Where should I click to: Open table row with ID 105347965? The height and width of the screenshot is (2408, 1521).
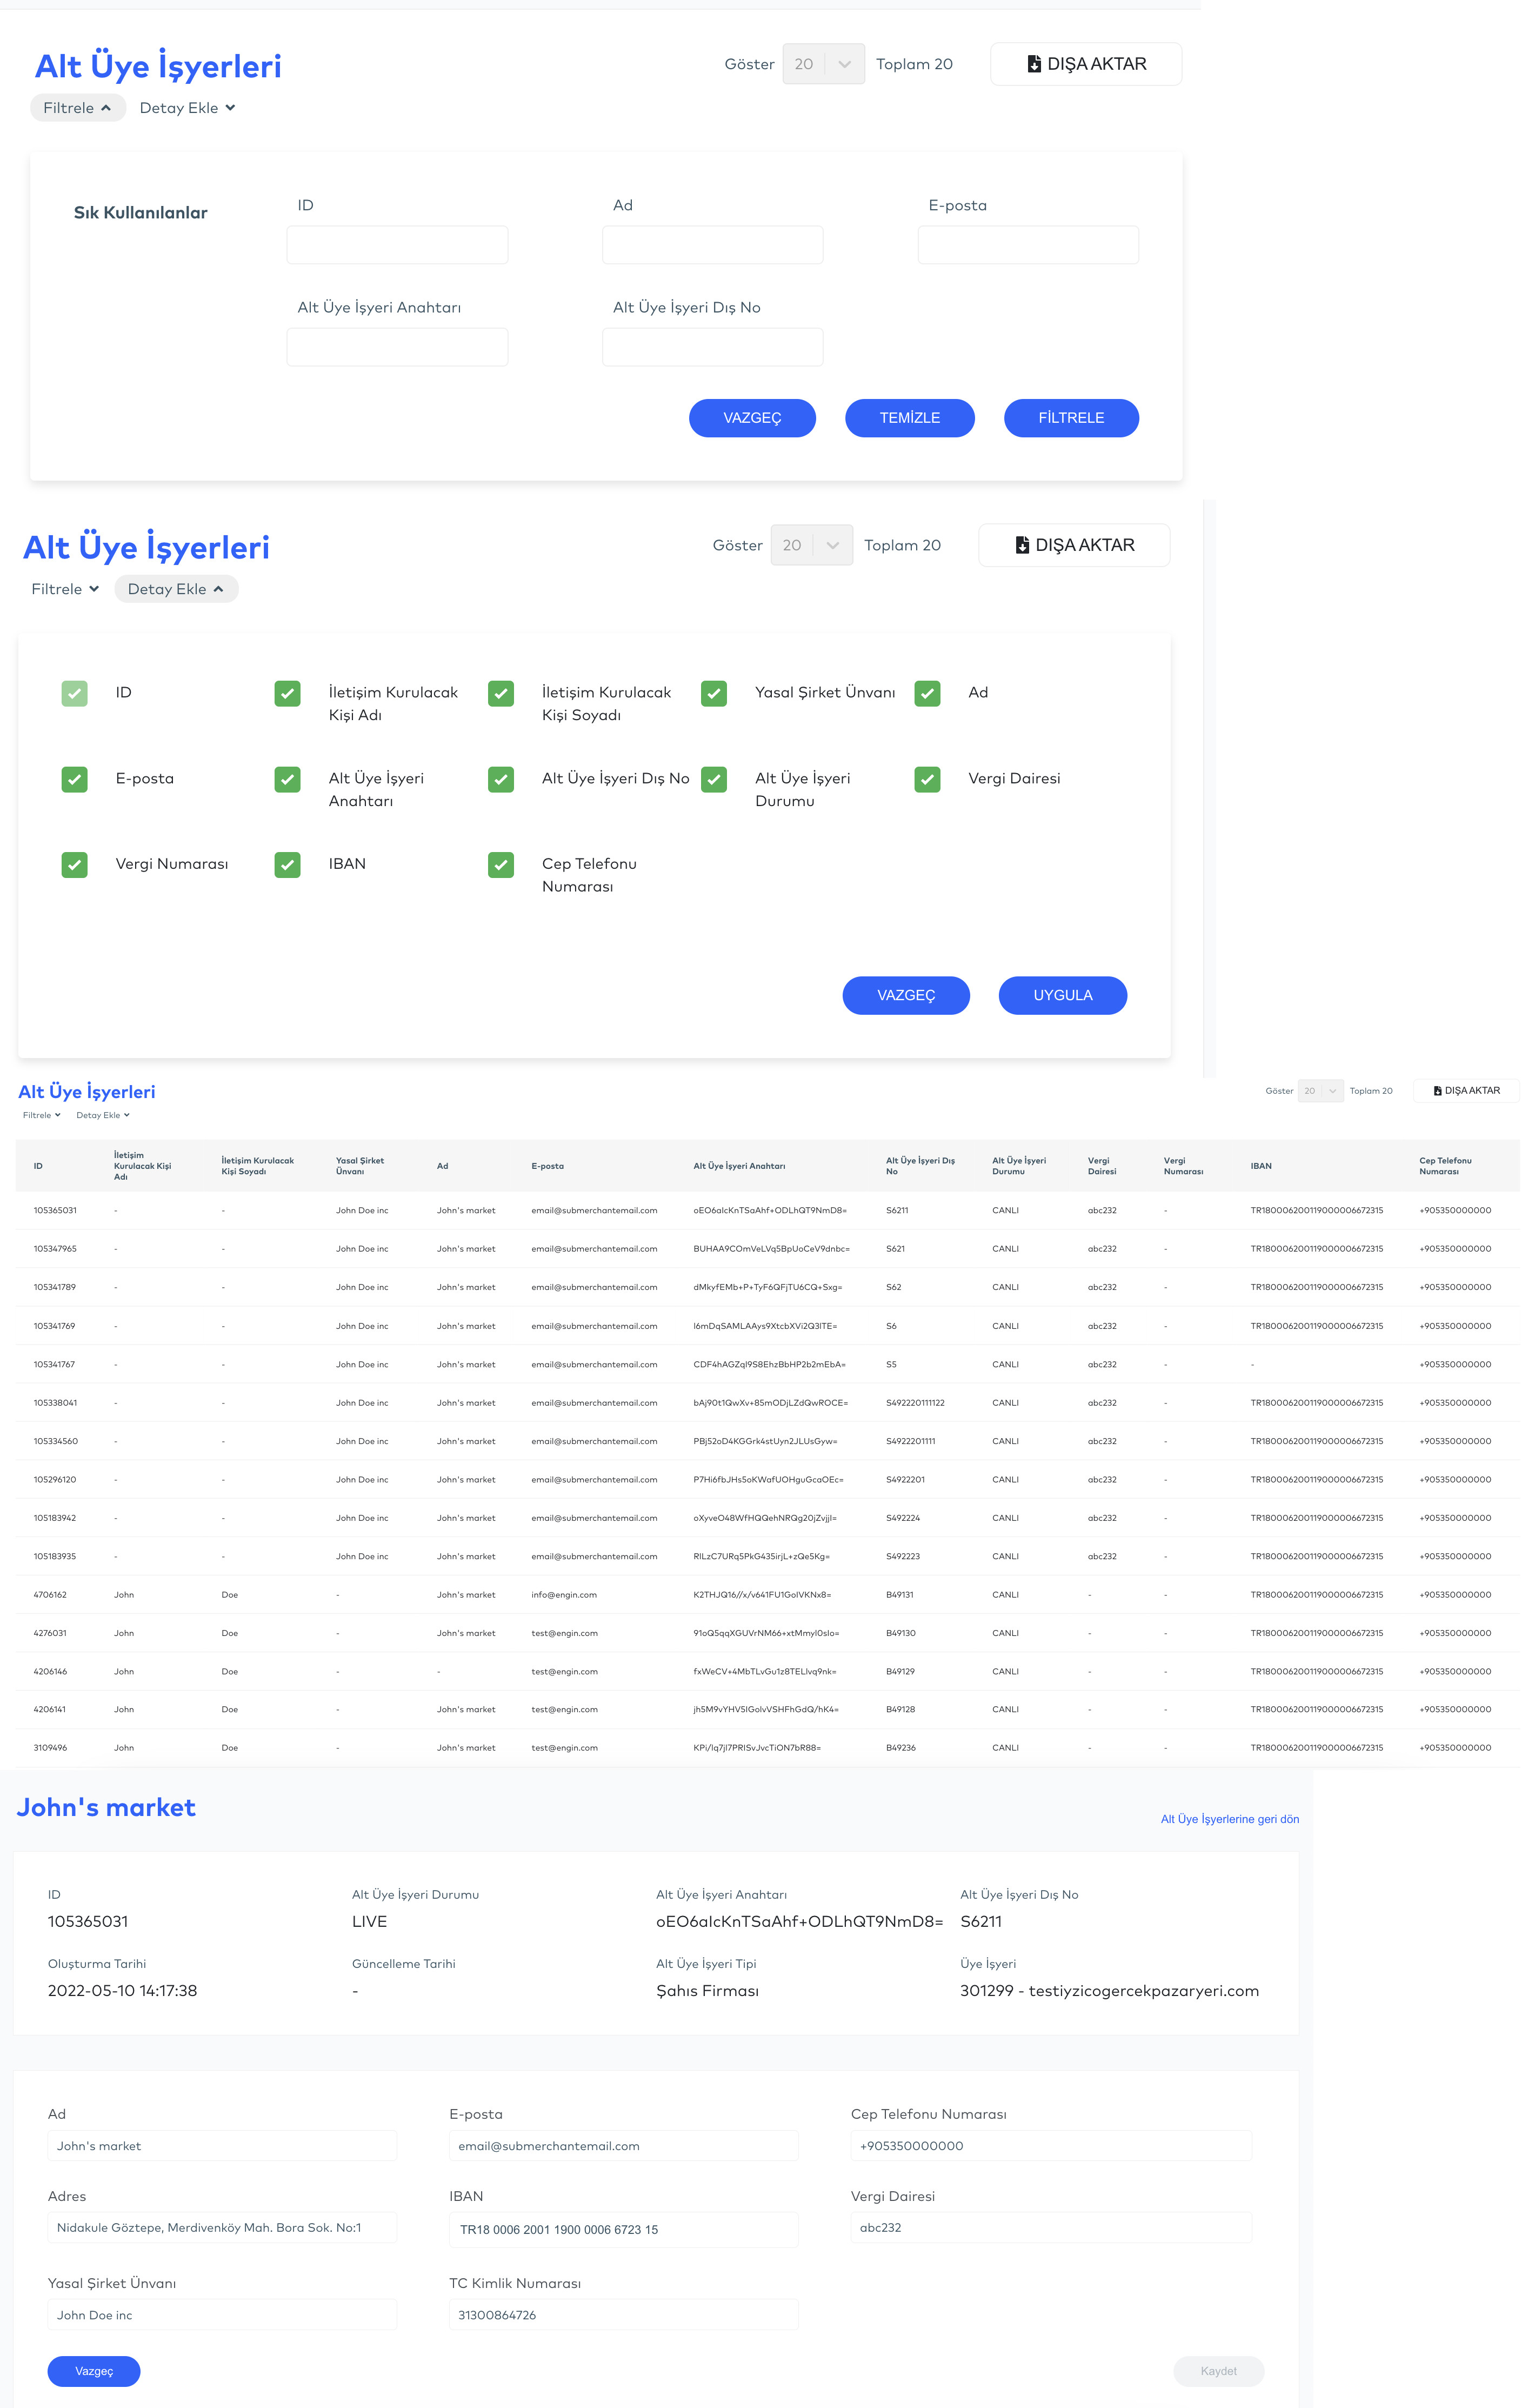point(55,1249)
